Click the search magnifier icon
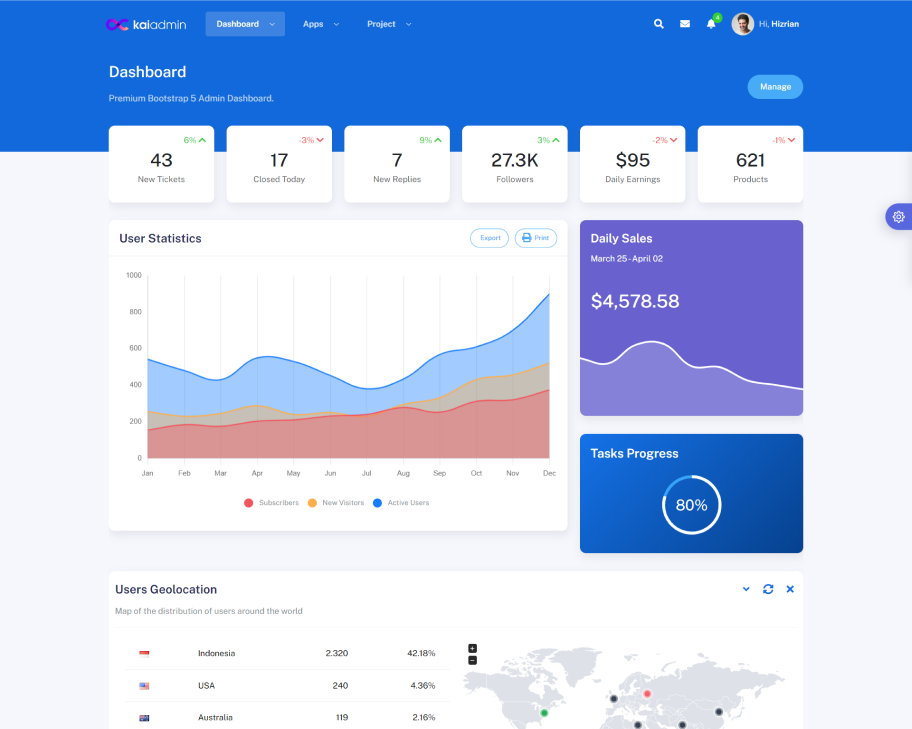Viewport: 912px width, 729px height. pos(658,24)
